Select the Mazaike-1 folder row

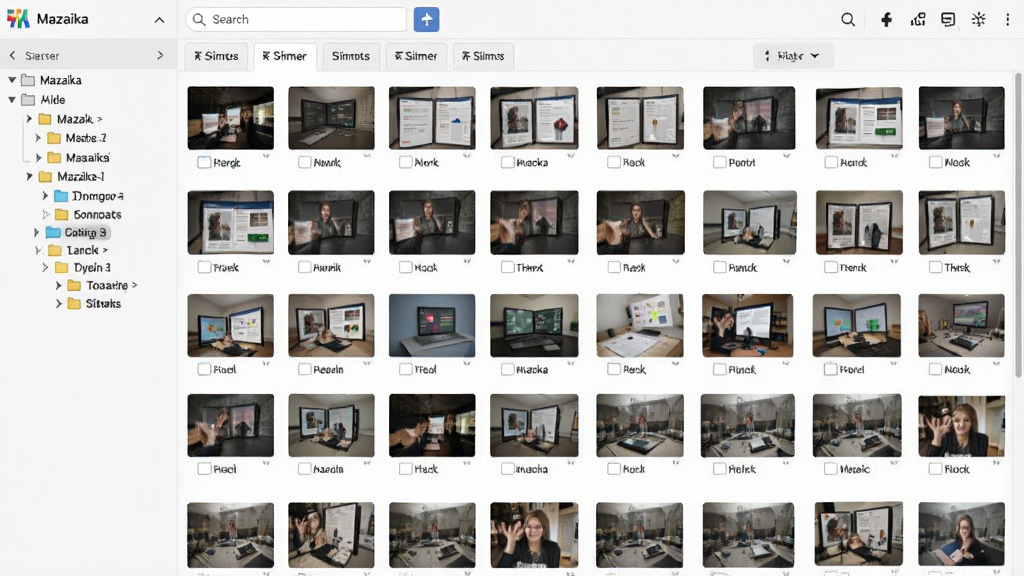[80, 176]
